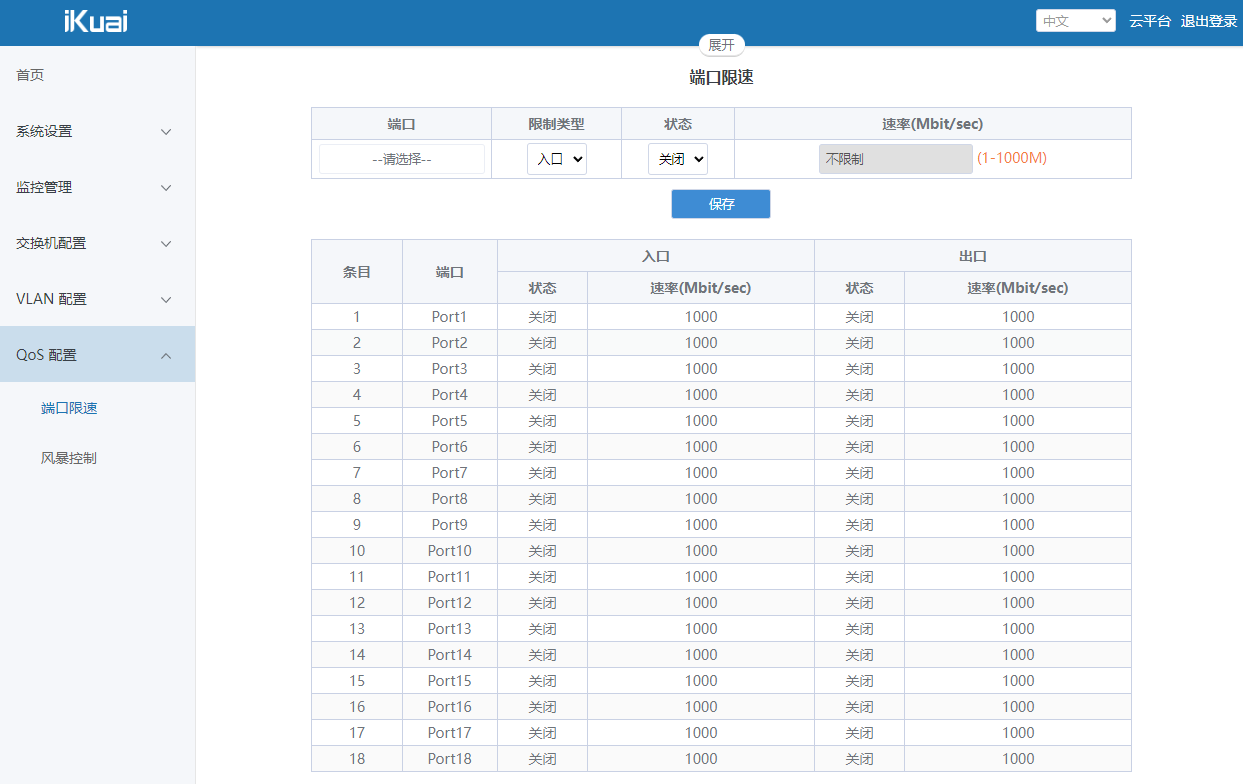Open the --请选择-- port selector

click(x=402, y=159)
